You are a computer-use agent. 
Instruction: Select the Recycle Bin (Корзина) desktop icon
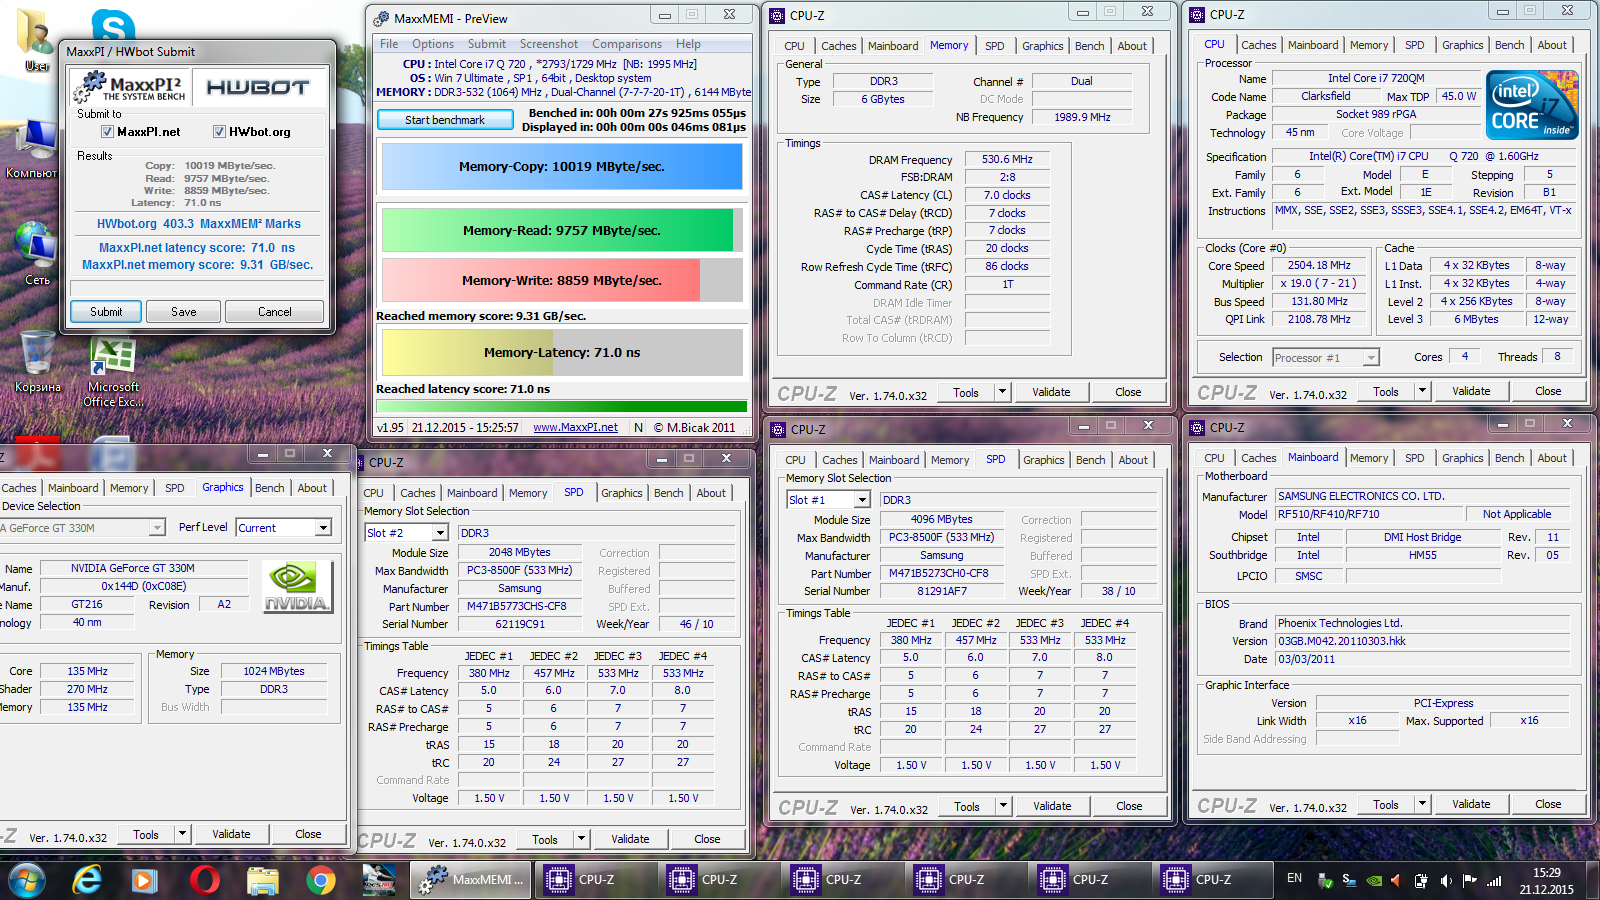tap(38, 362)
